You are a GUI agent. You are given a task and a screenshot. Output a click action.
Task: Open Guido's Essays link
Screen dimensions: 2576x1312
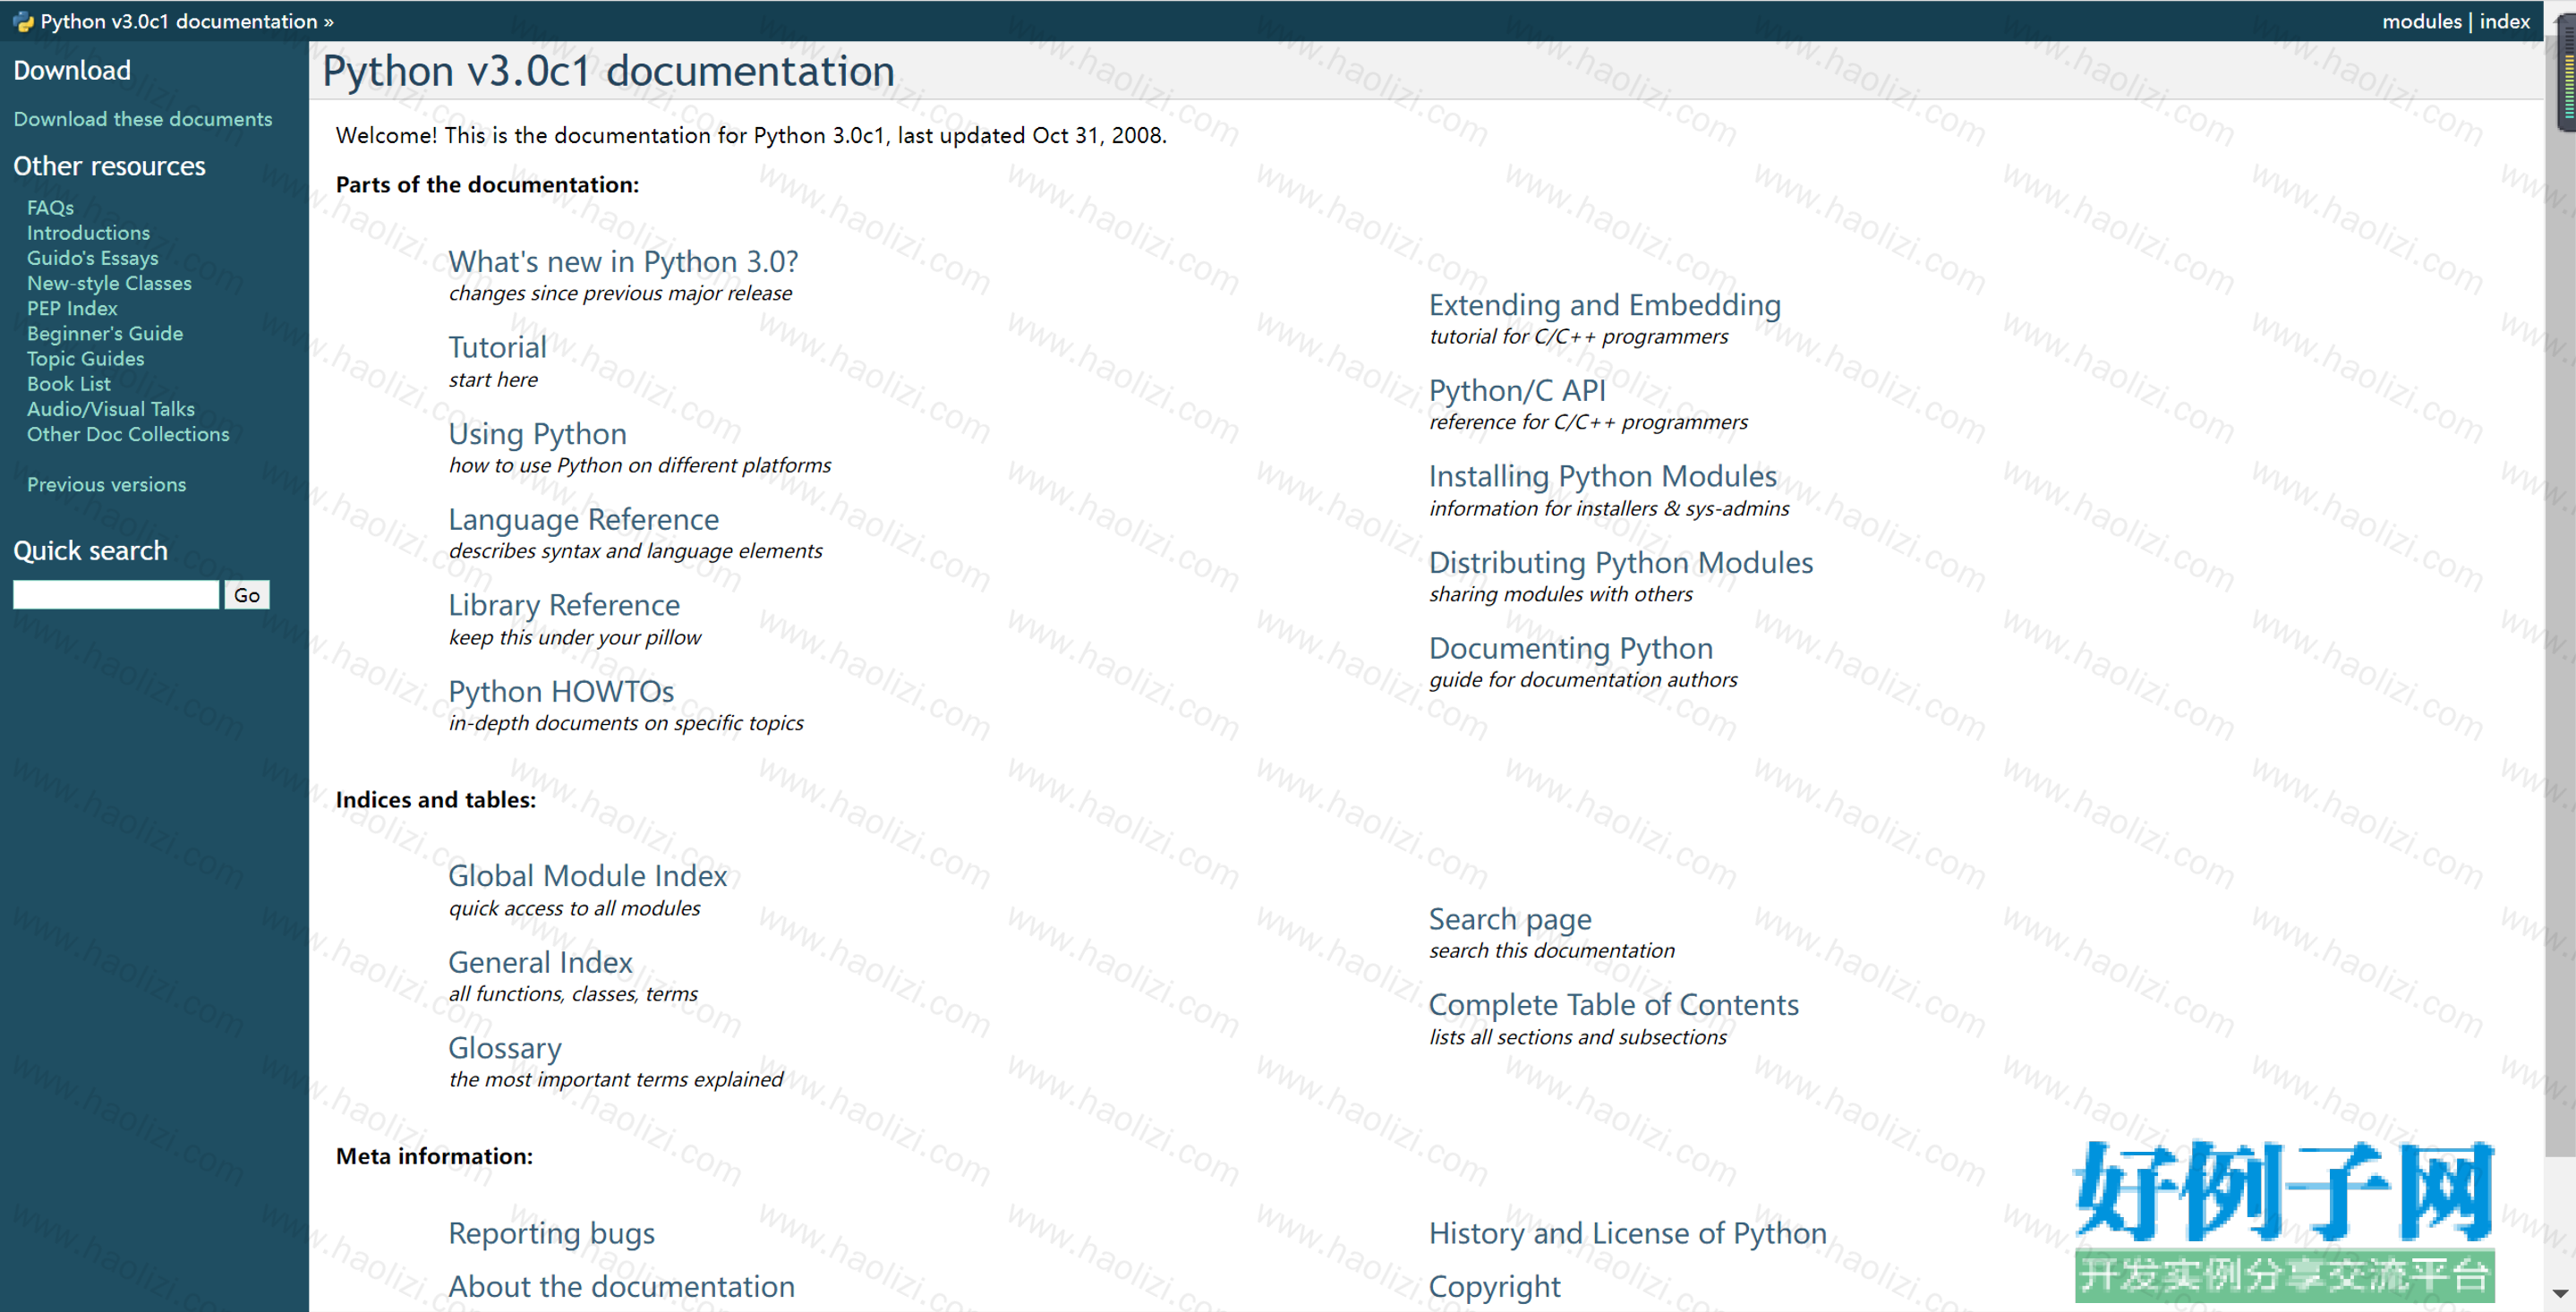[93, 258]
